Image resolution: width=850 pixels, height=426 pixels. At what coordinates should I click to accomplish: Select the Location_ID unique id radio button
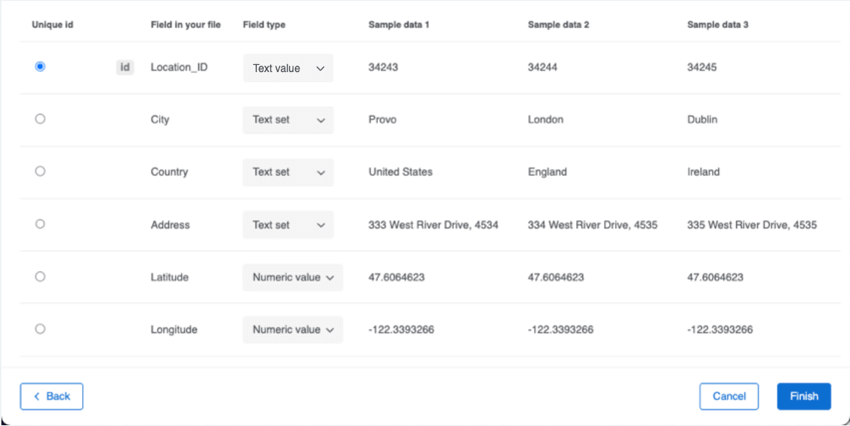coord(40,66)
